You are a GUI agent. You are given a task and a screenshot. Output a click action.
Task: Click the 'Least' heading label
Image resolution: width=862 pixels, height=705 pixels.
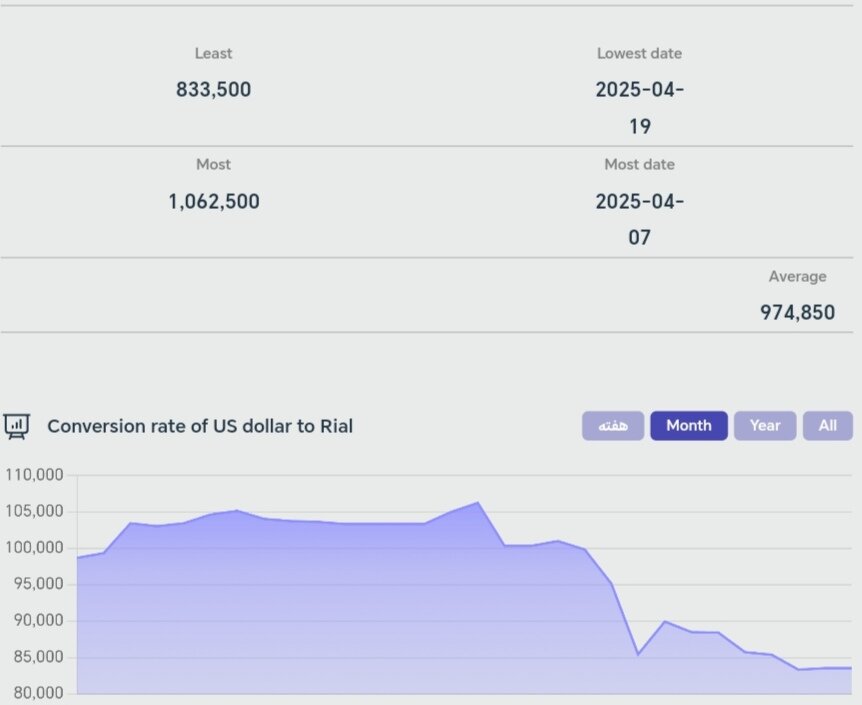click(x=214, y=54)
